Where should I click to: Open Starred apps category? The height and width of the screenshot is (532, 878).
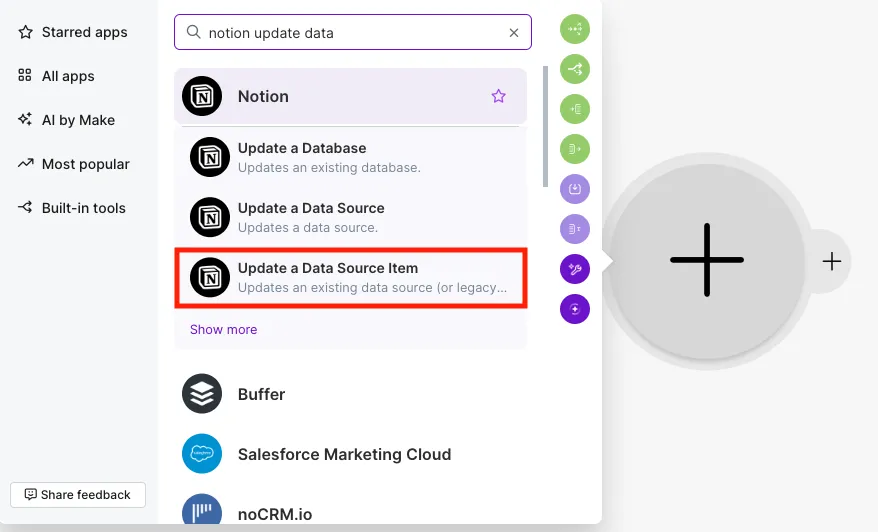73,32
